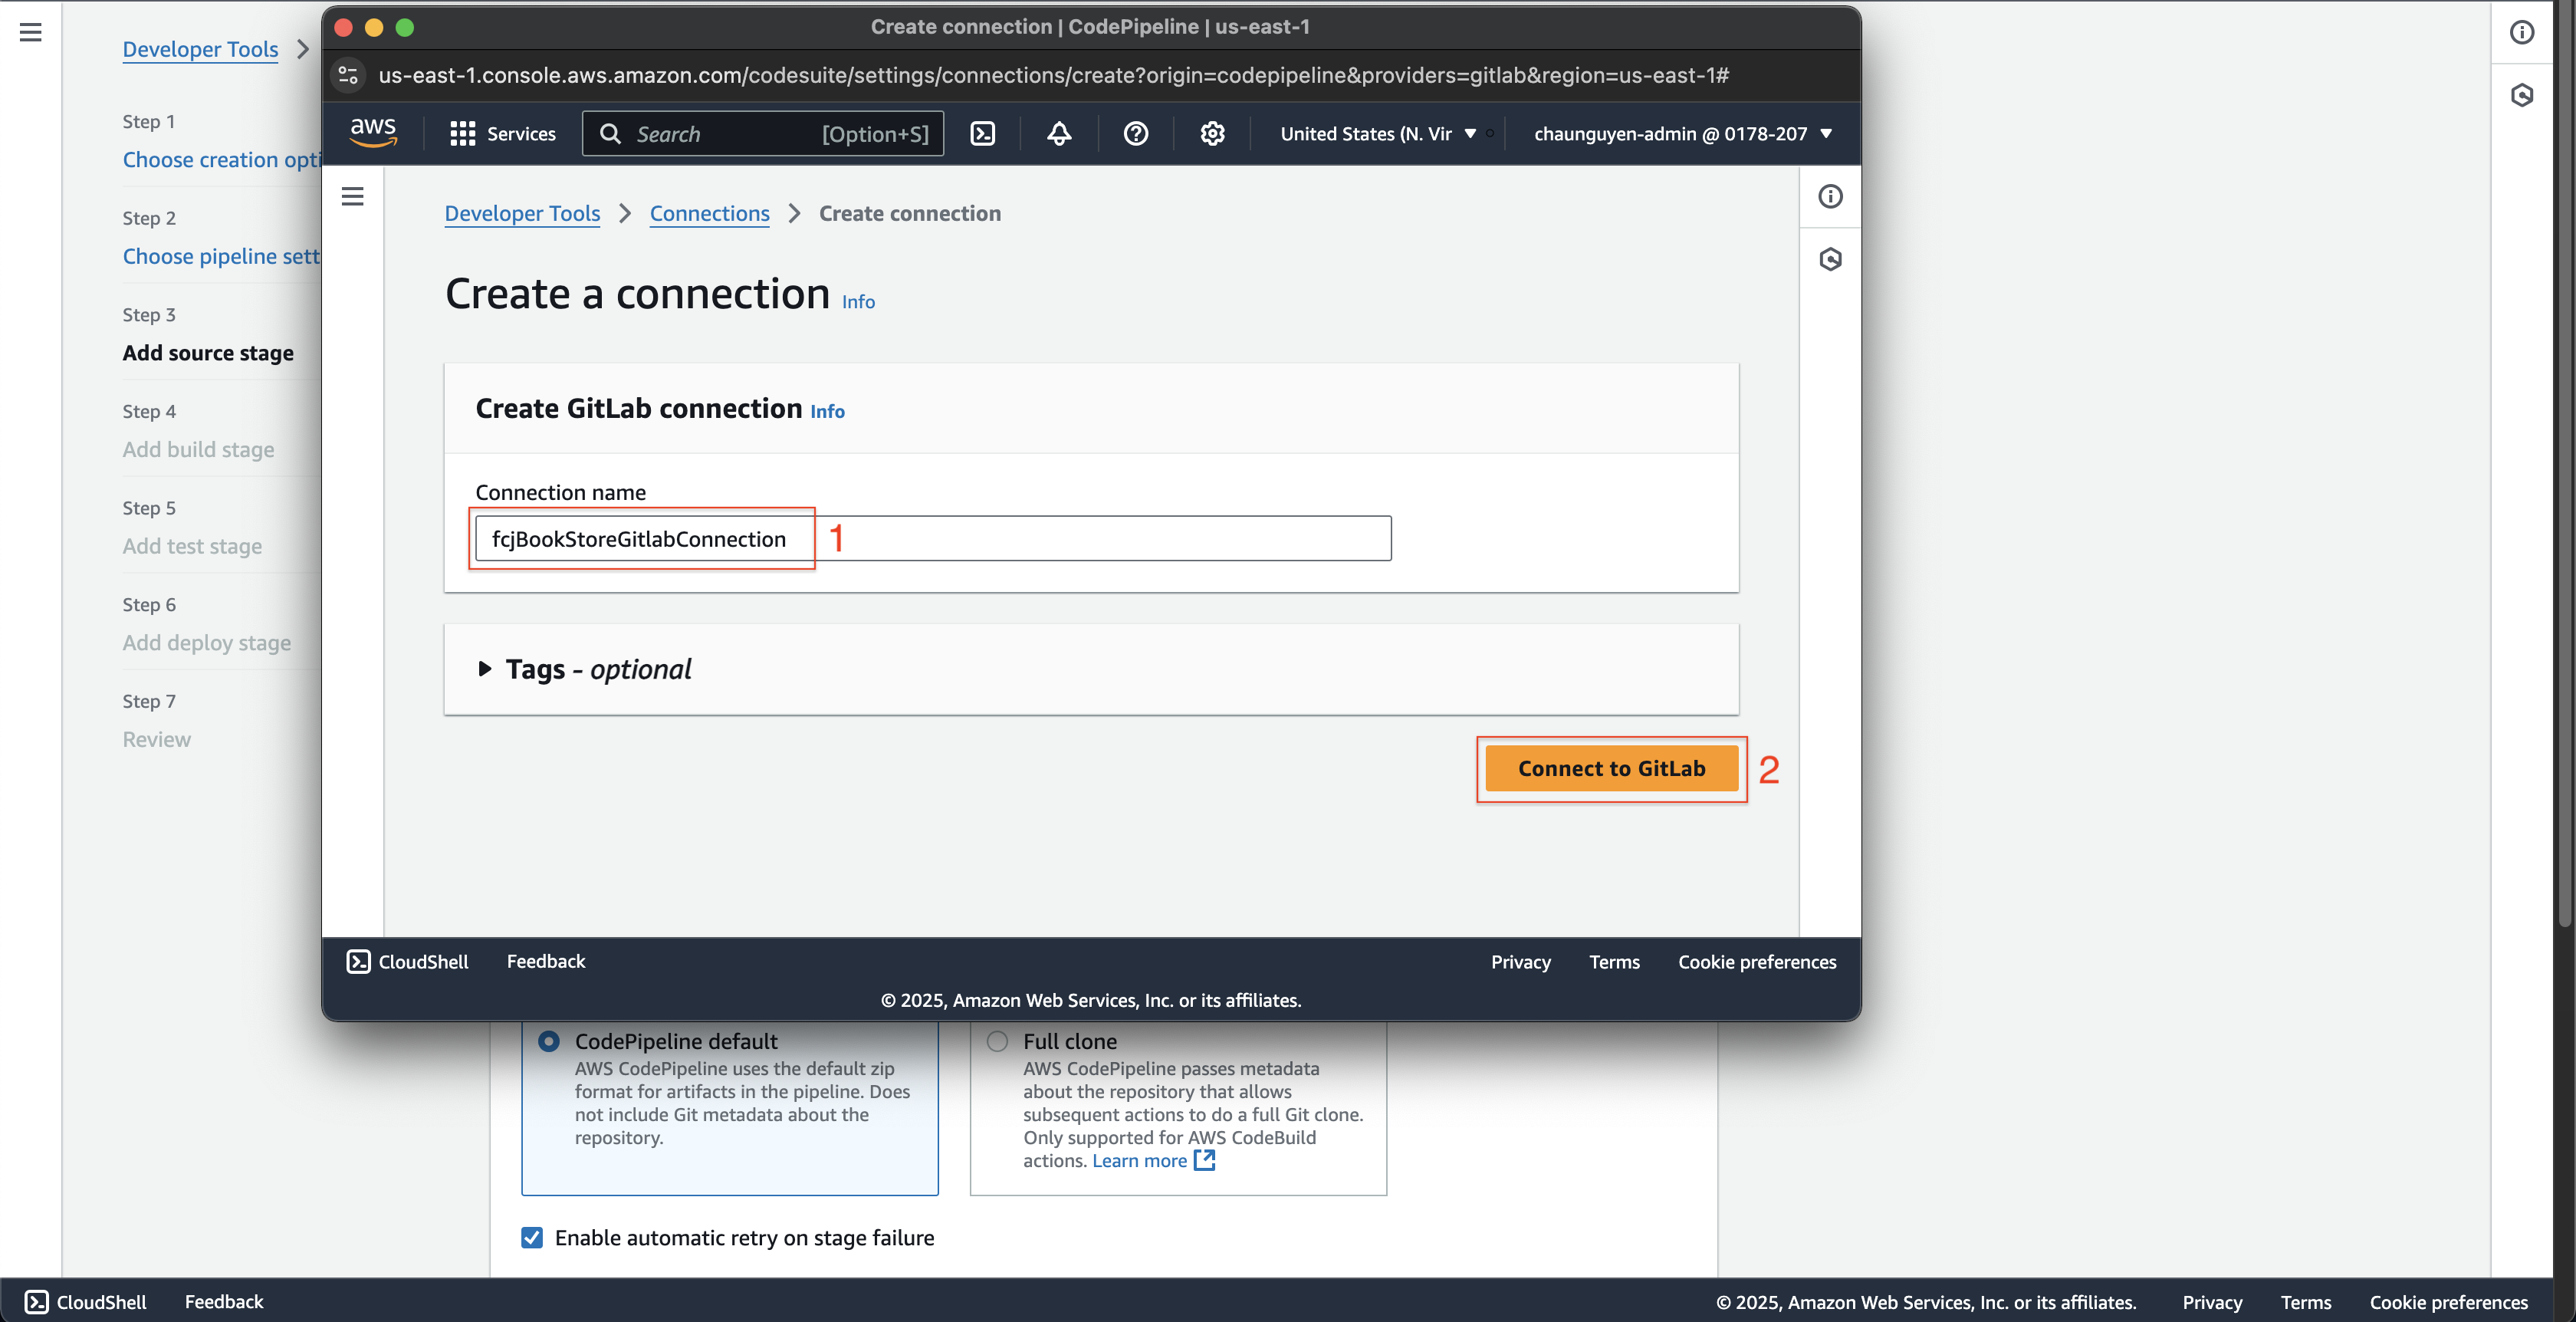The height and width of the screenshot is (1322, 2576).
Task: Select the CodePipeline default radio button
Action: point(550,1039)
